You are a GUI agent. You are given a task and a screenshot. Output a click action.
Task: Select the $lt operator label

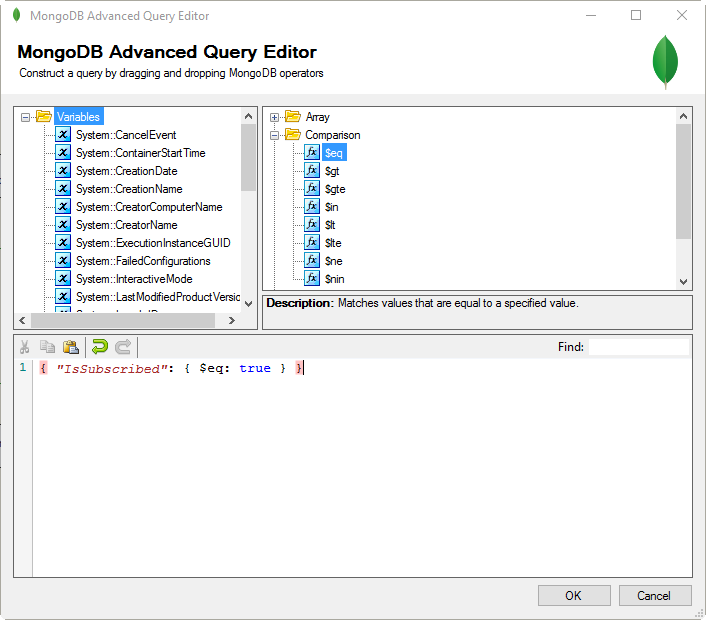click(330, 225)
